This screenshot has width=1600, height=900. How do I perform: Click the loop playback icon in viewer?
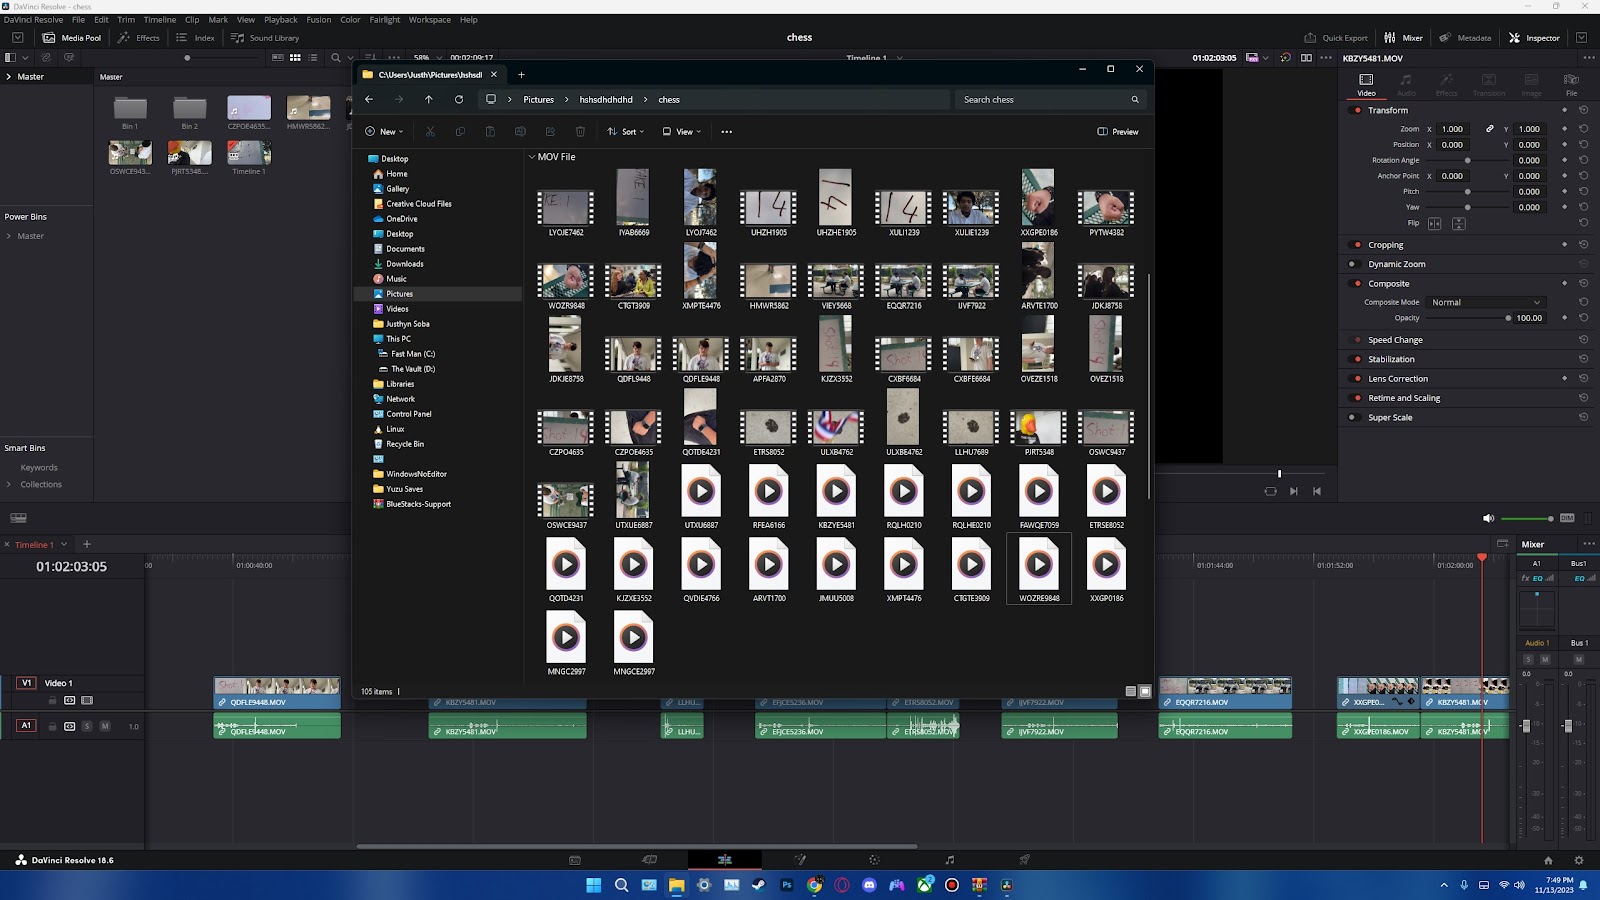(1270, 491)
